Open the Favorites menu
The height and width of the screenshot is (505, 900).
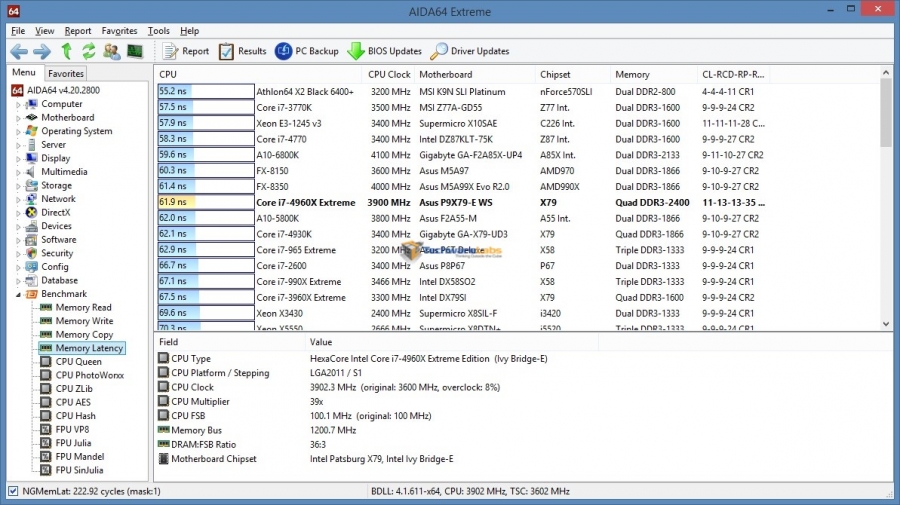pos(119,31)
